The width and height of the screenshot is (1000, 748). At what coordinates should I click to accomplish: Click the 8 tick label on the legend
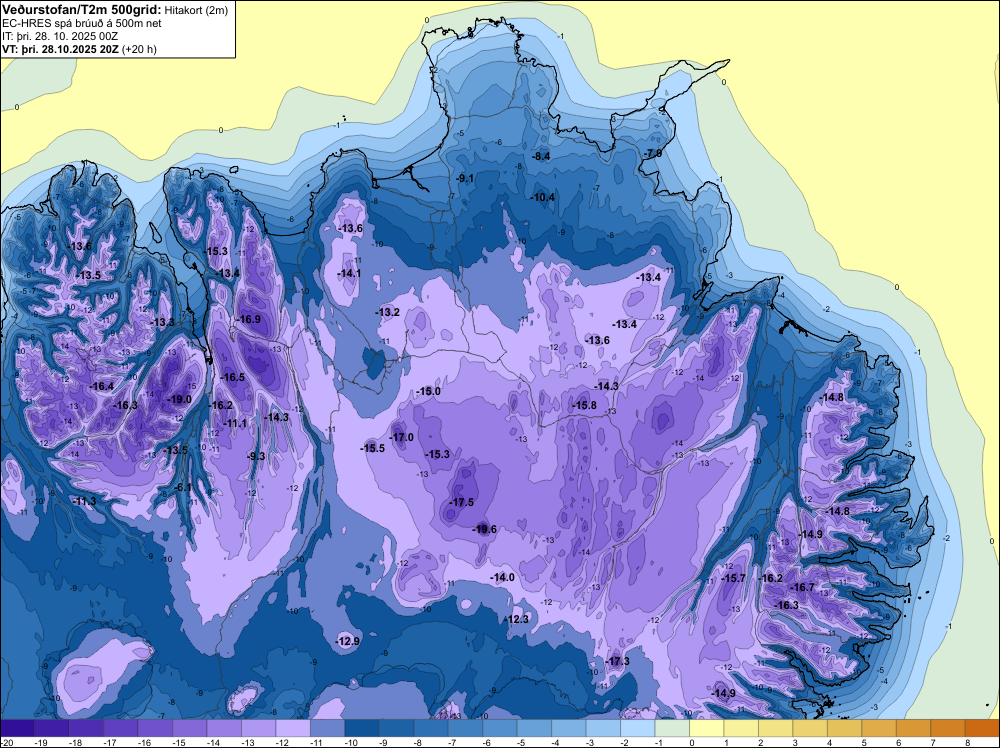[967, 743]
